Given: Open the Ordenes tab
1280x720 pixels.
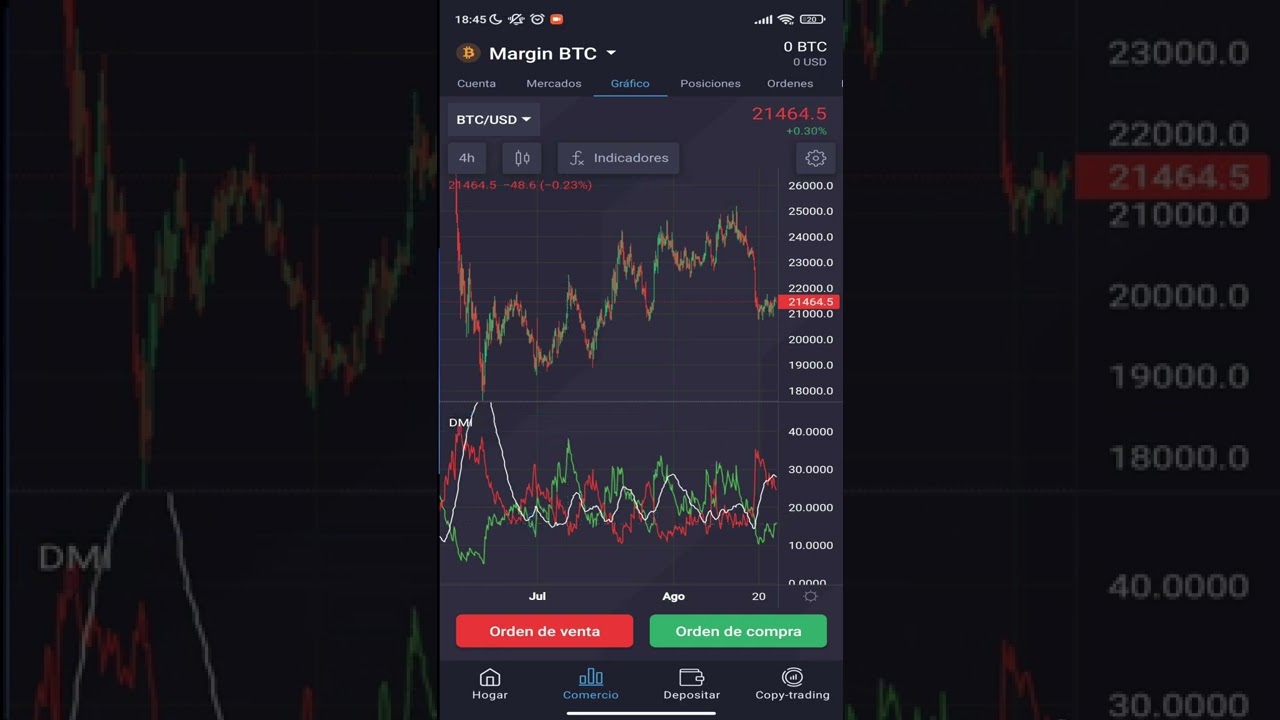Looking at the screenshot, I should tap(790, 84).
